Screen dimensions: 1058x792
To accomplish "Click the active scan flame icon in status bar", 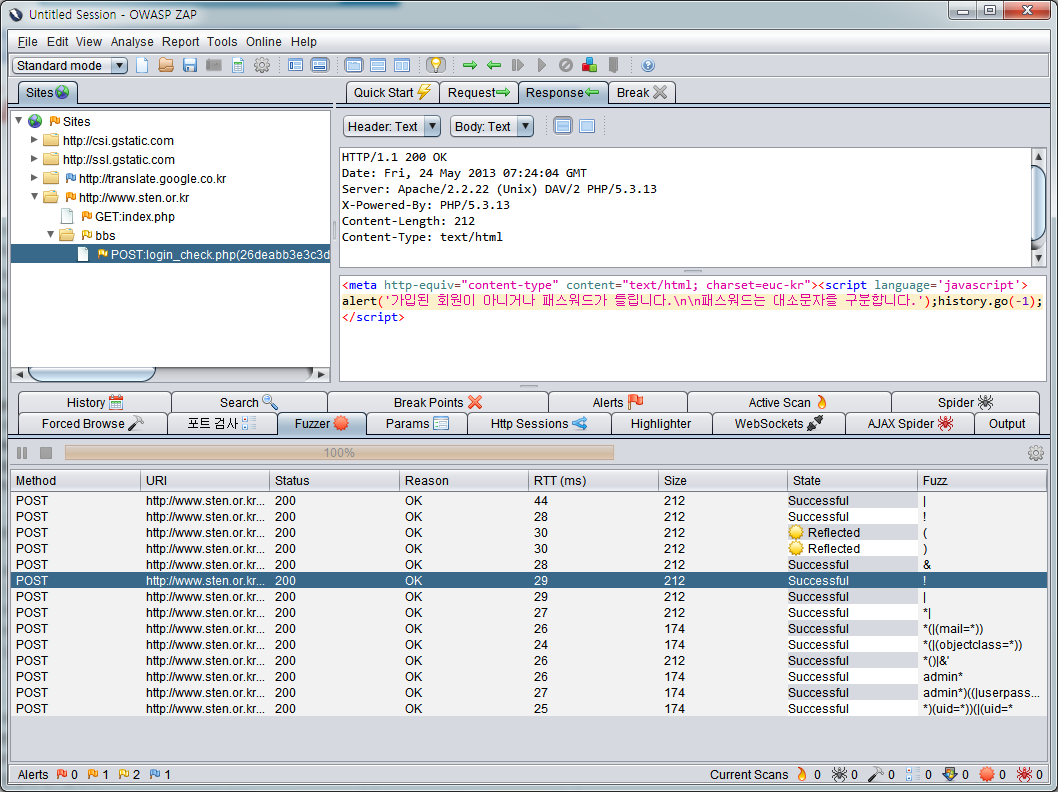I will point(802,774).
